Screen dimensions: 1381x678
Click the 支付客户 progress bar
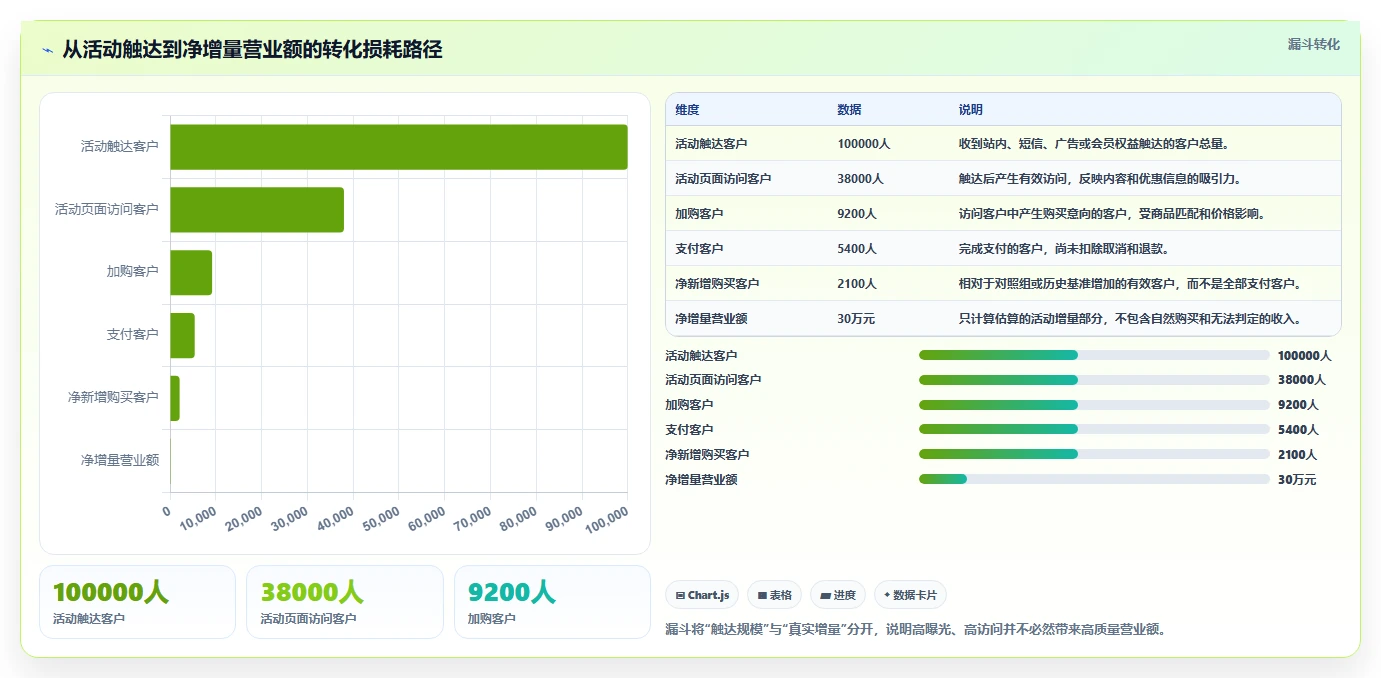click(1094, 429)
